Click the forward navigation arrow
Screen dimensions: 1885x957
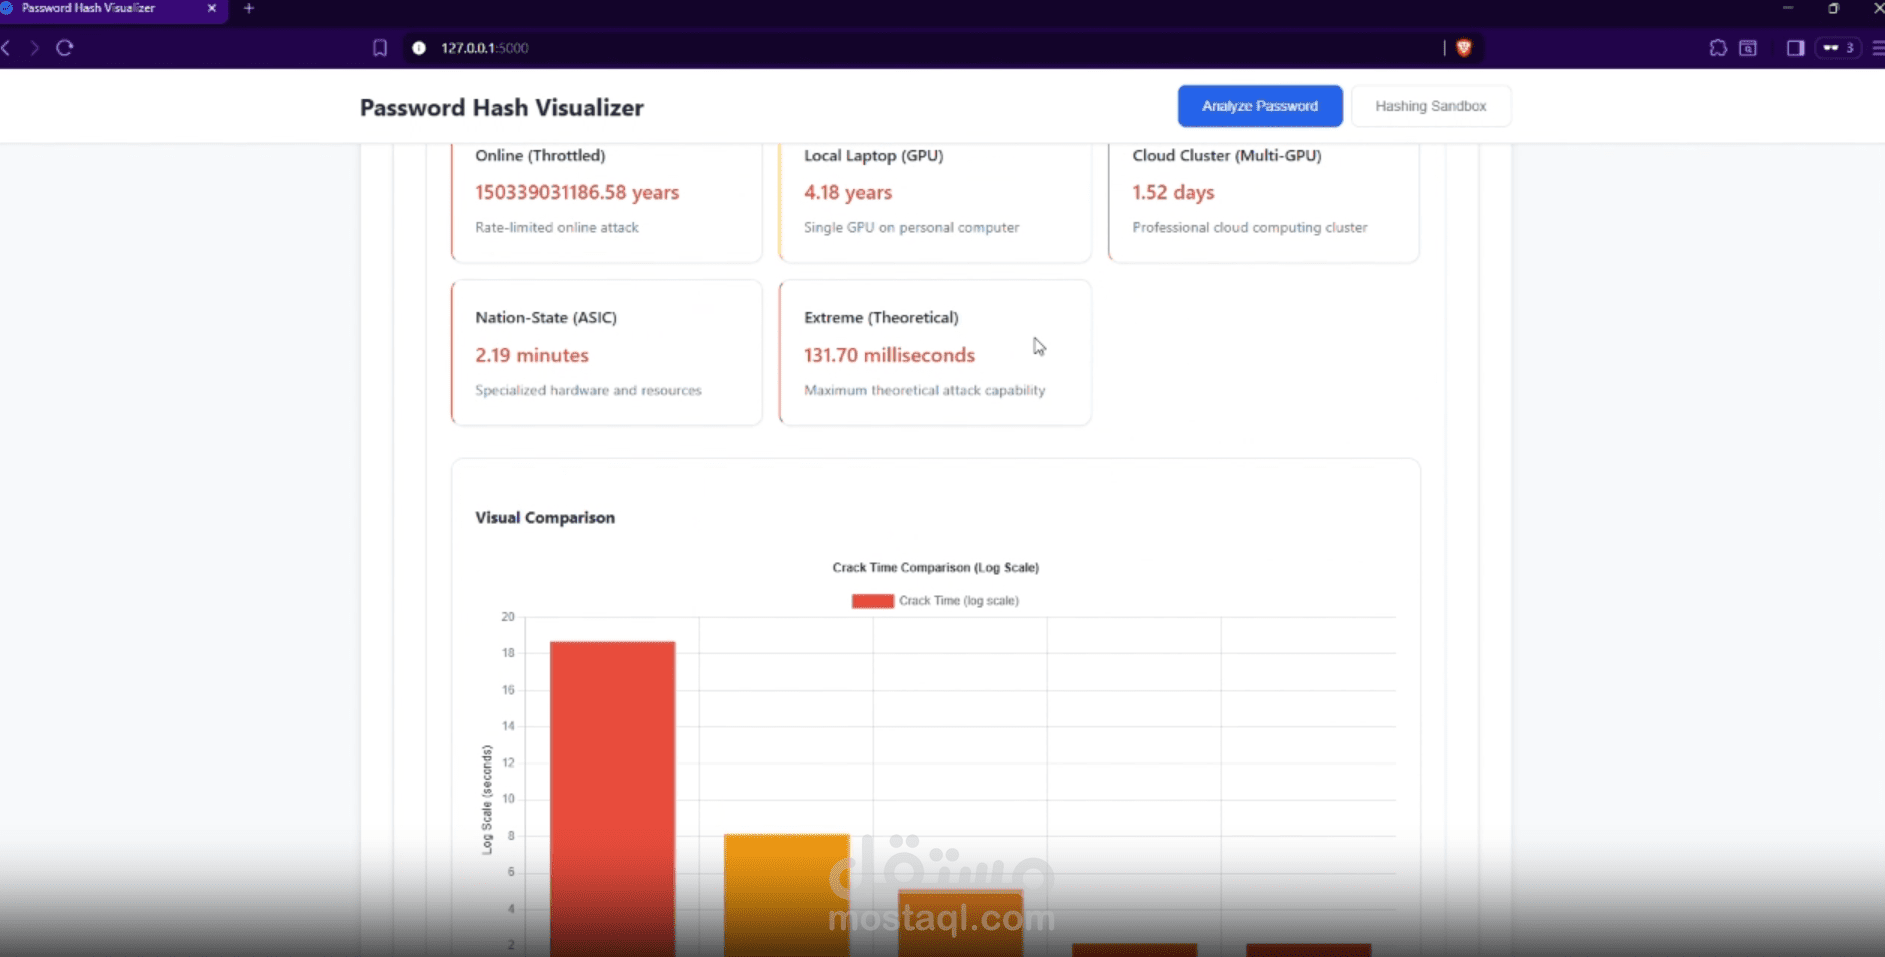tap(35, 47)
